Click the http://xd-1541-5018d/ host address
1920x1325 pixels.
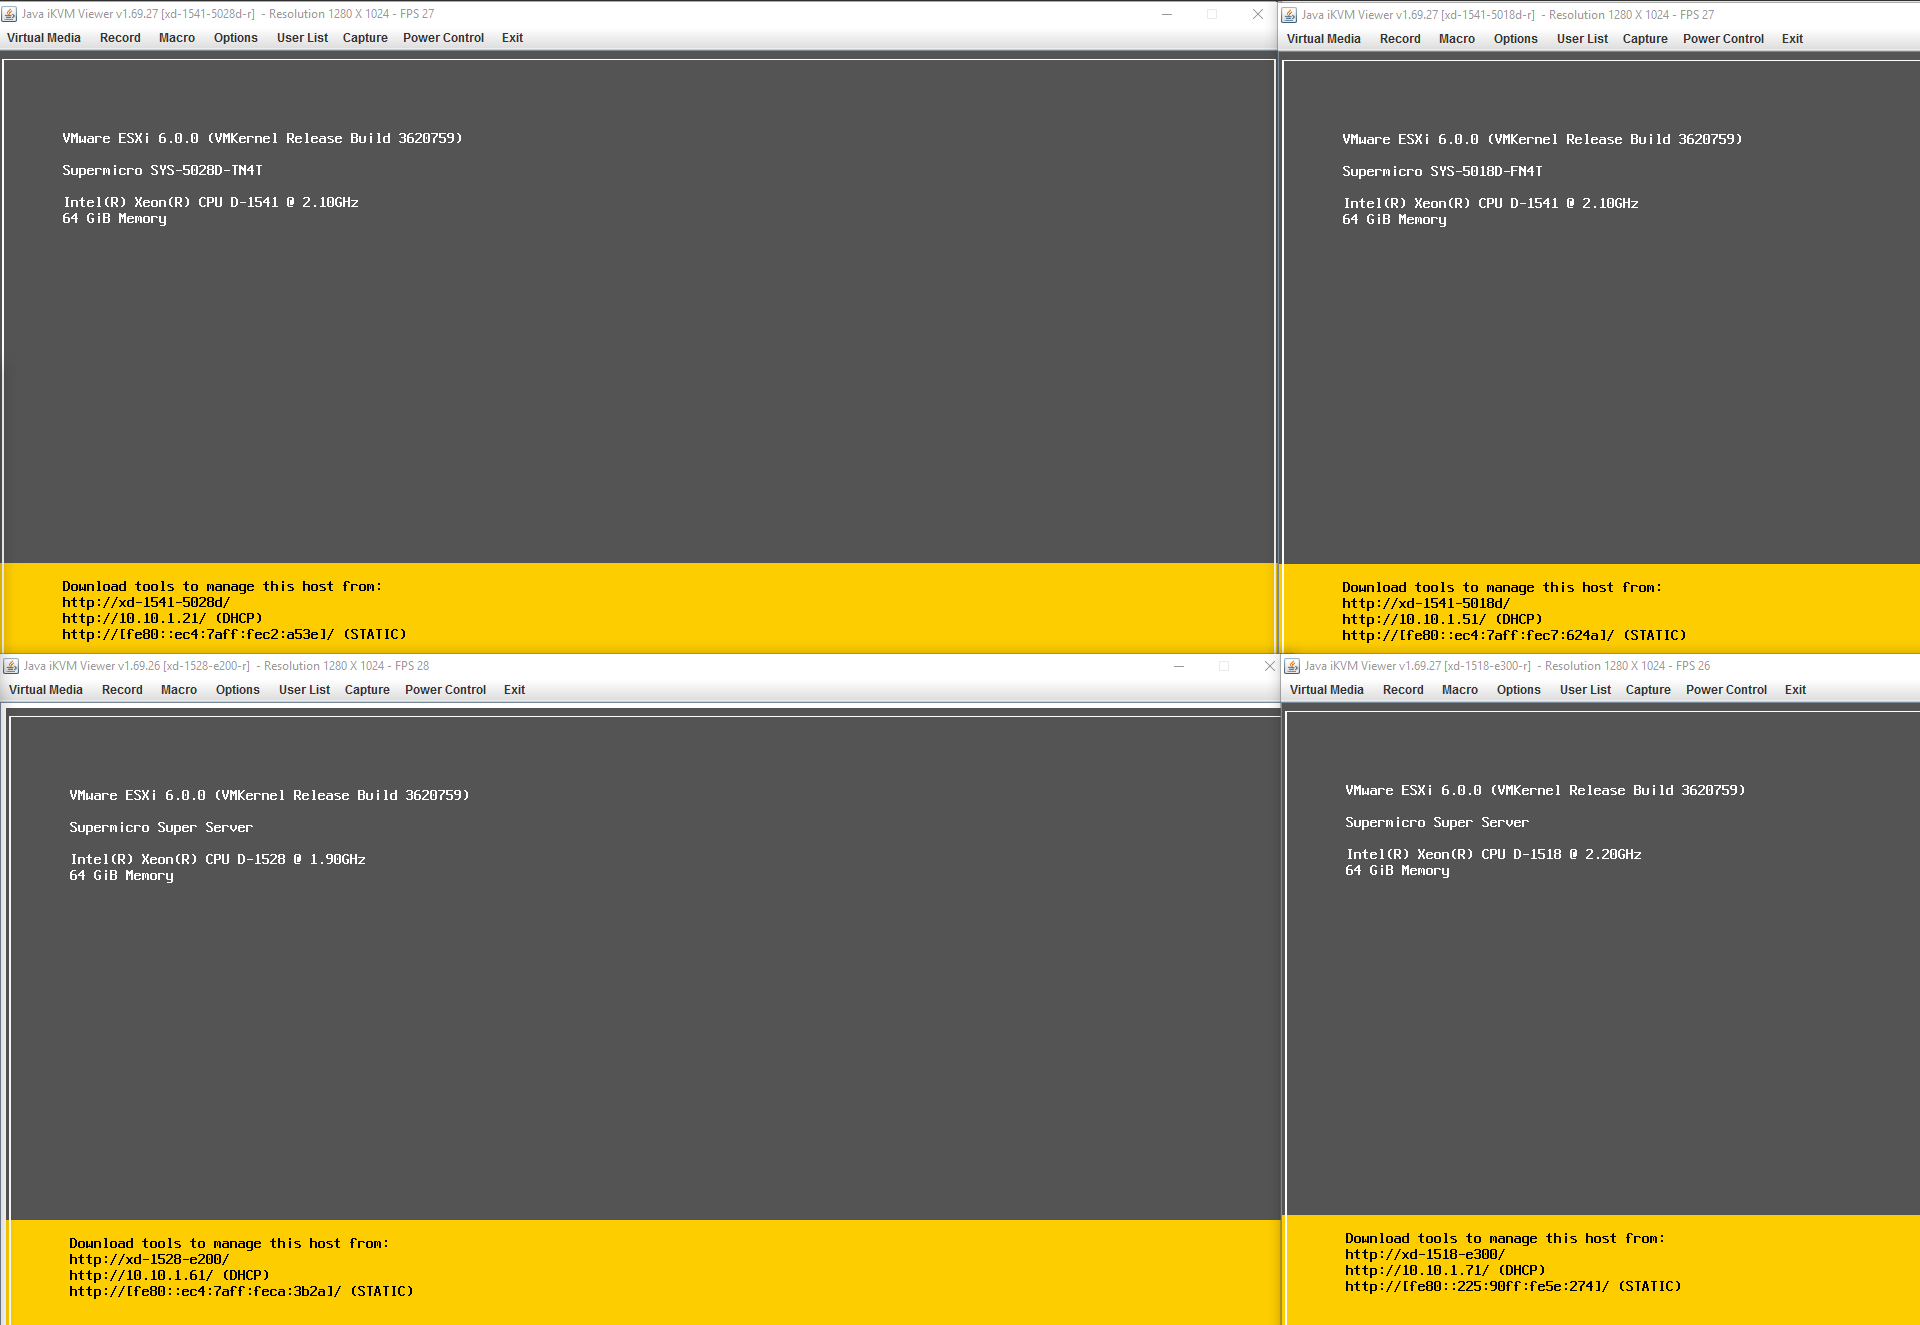1426,604
